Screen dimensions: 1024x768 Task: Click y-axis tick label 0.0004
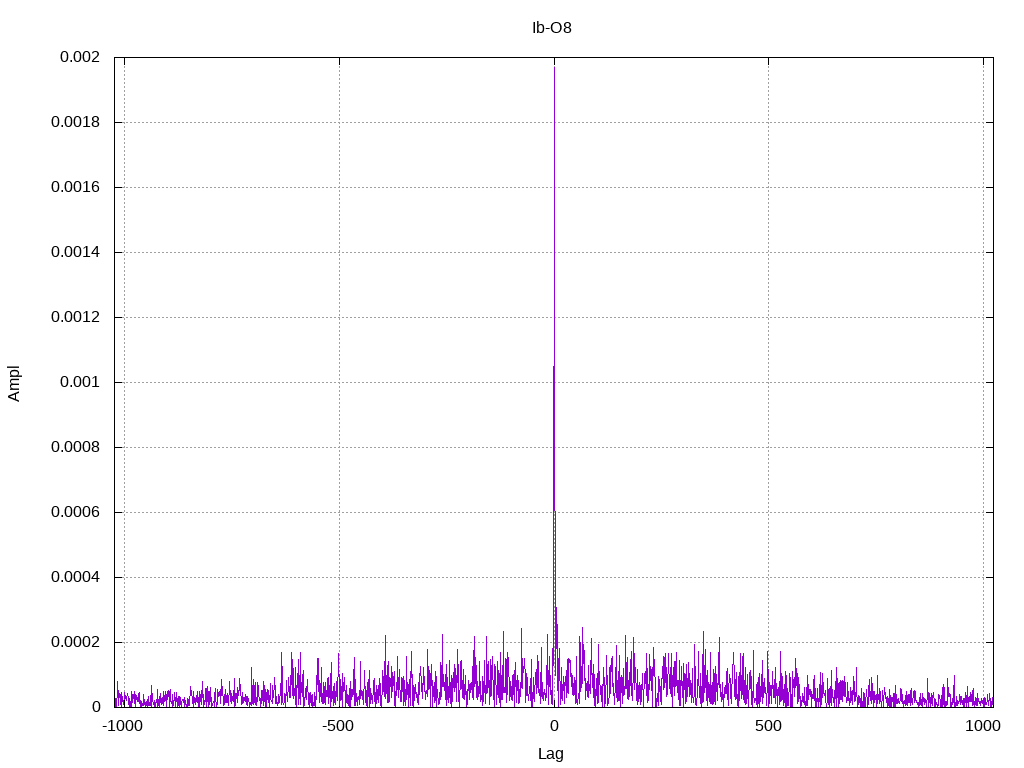[x=76, y=577]
